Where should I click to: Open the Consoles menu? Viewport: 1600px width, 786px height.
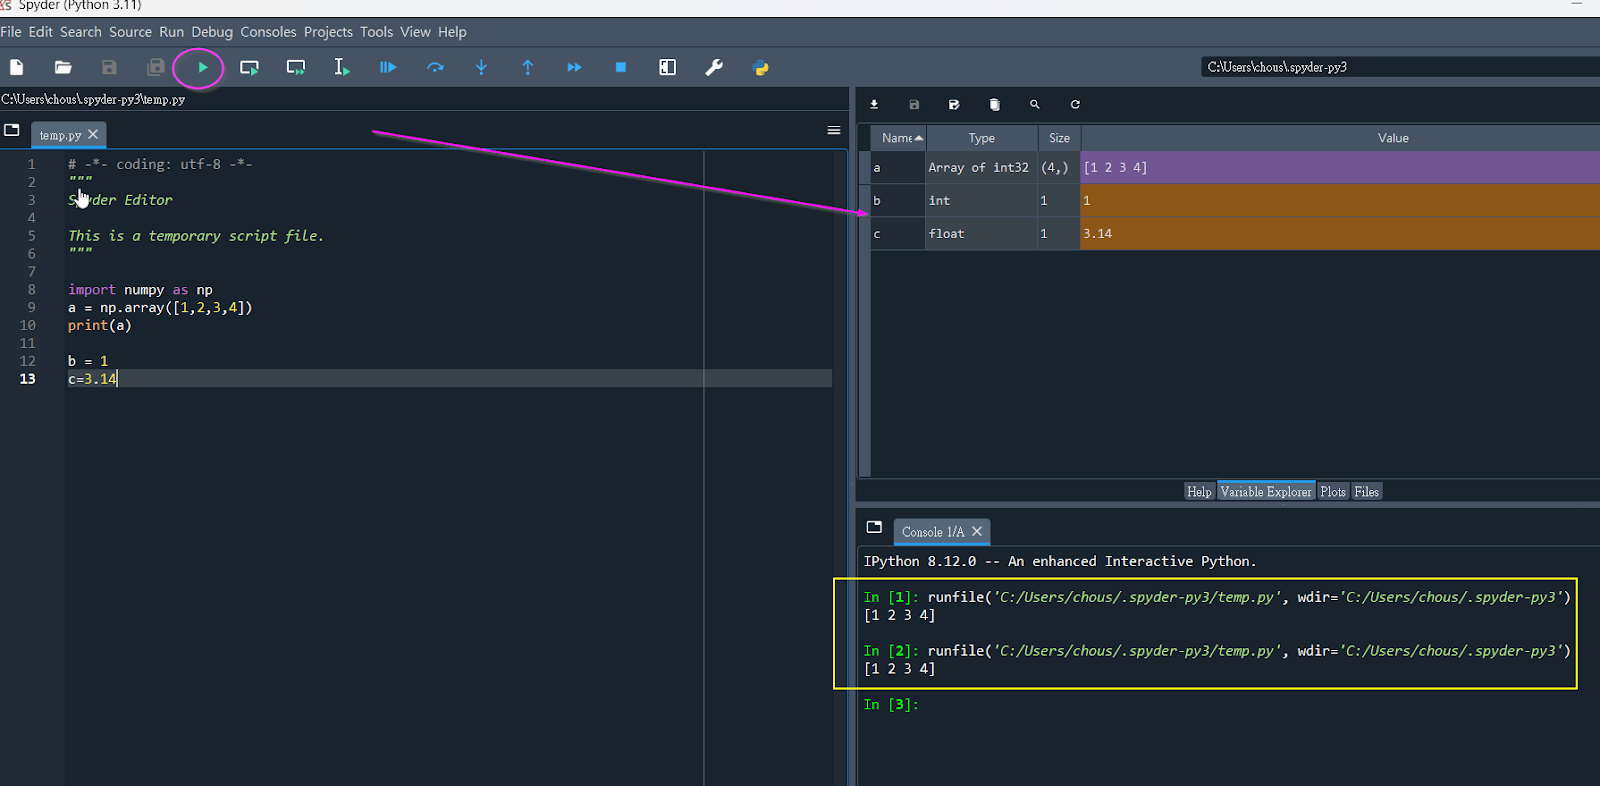268,32
